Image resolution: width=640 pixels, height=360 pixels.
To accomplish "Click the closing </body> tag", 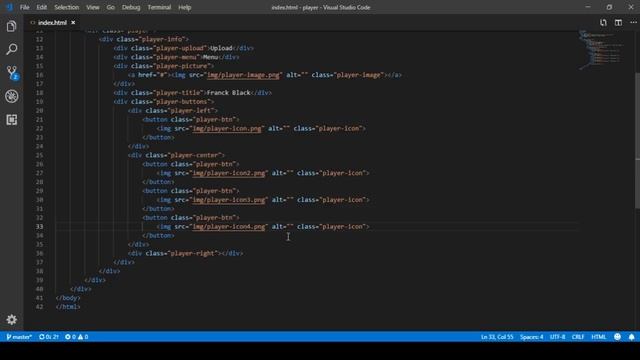I will tap(68, 298).
